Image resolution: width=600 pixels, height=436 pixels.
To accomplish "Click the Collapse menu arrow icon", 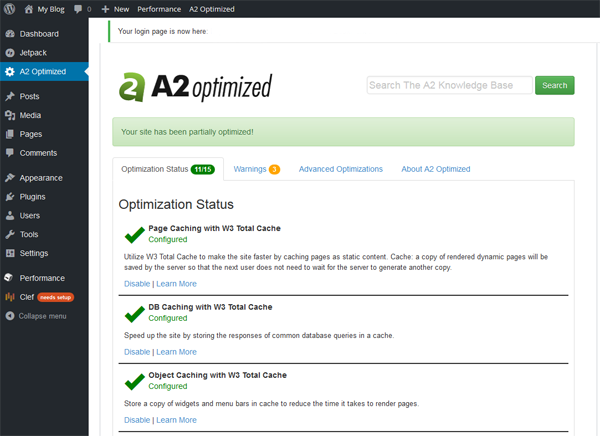I will [10, 316].
